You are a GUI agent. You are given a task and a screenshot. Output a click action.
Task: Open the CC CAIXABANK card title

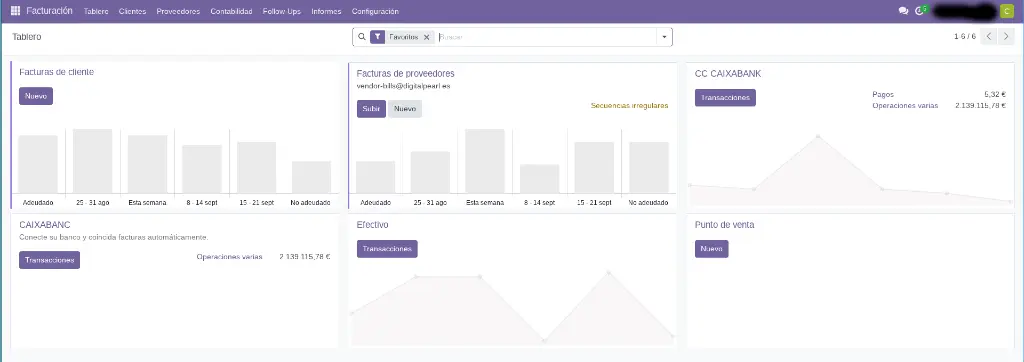click(x=728, y=74)
